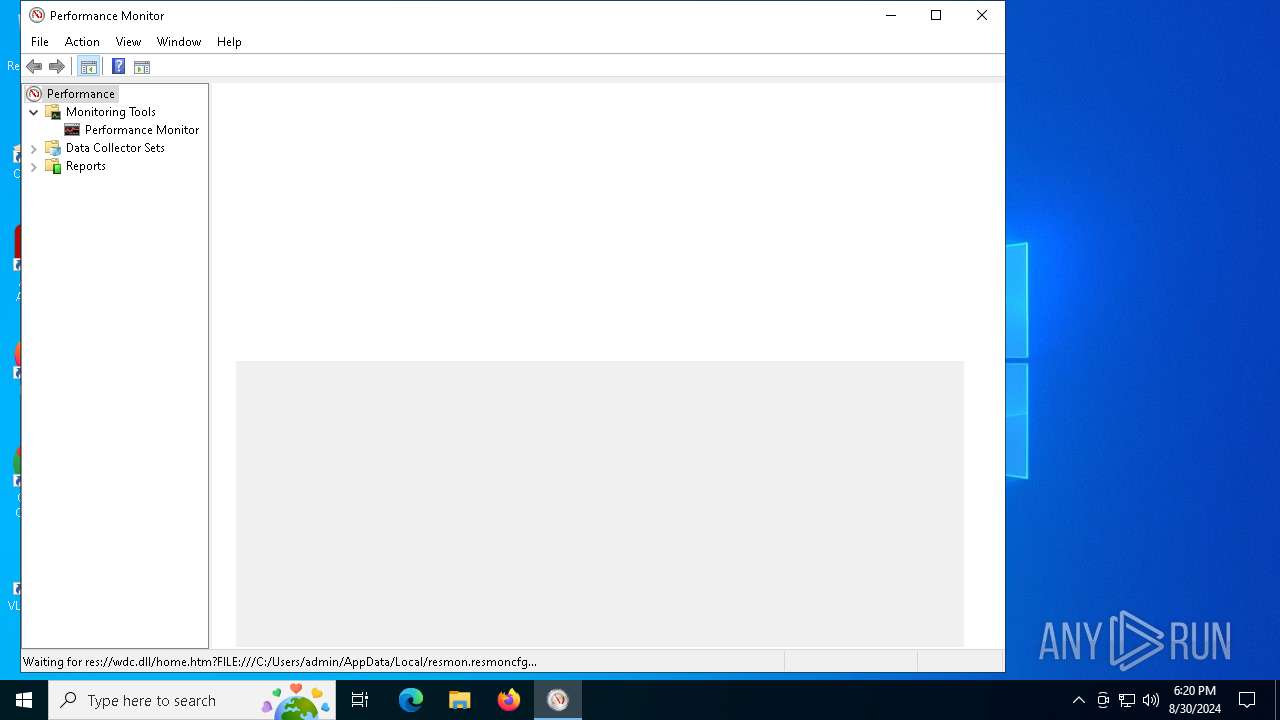Click the Back arrow toolbar icon
Image resolution: width=1280 pixels, height=720 pixels.
click(x=34, y=67)
